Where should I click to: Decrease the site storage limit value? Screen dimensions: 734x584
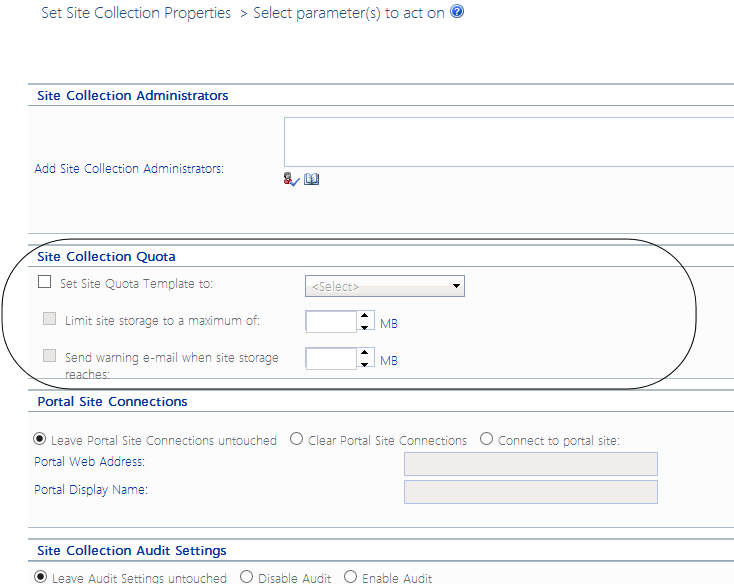(x=365, y=327)
